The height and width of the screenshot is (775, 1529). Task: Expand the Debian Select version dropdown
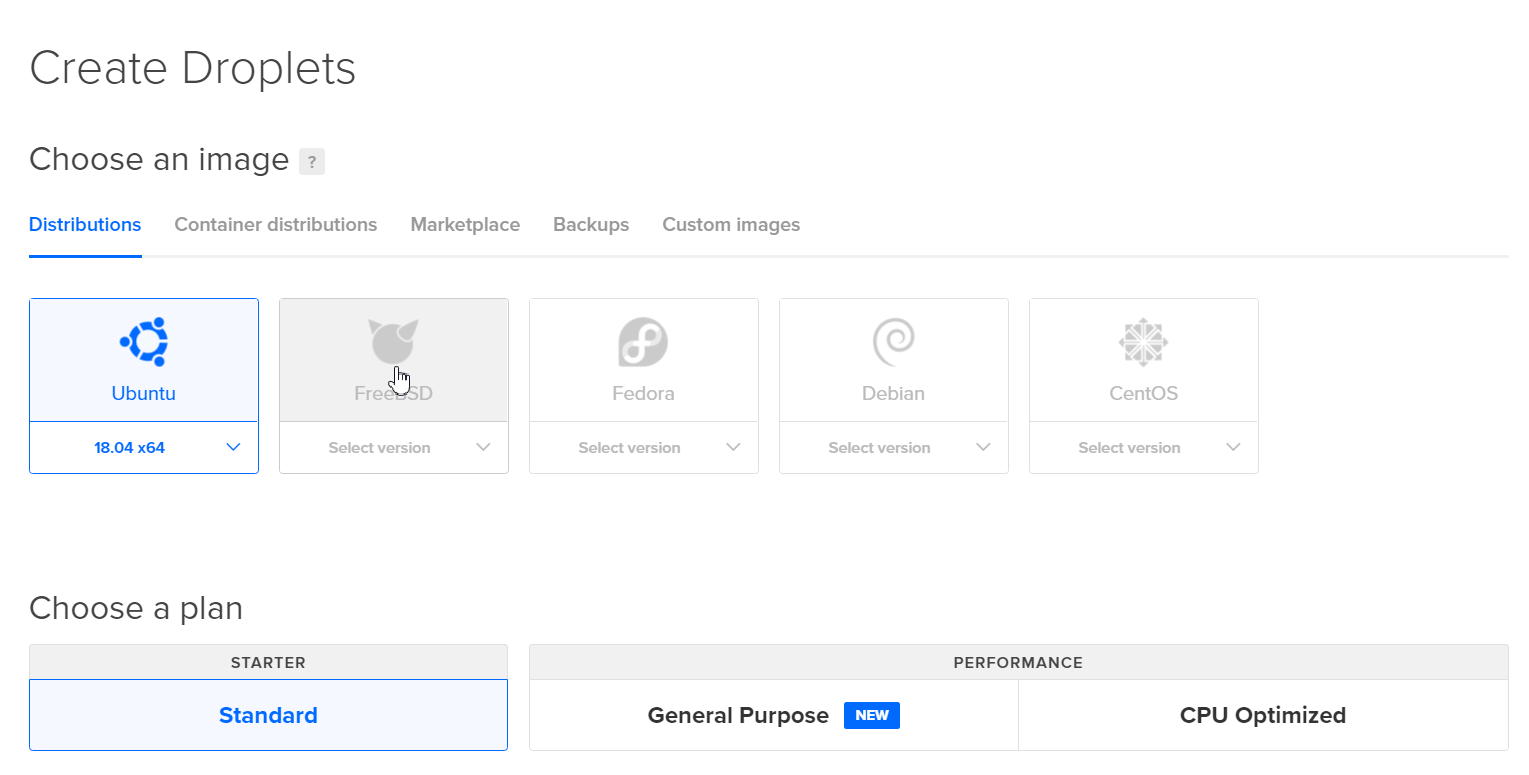click(894, 447)
